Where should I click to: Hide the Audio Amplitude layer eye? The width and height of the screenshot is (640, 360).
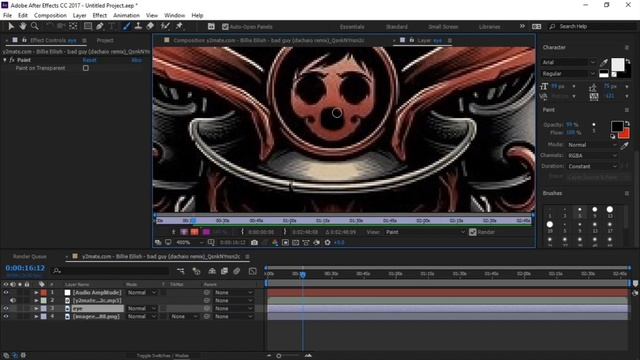click(x=6, y=293)
